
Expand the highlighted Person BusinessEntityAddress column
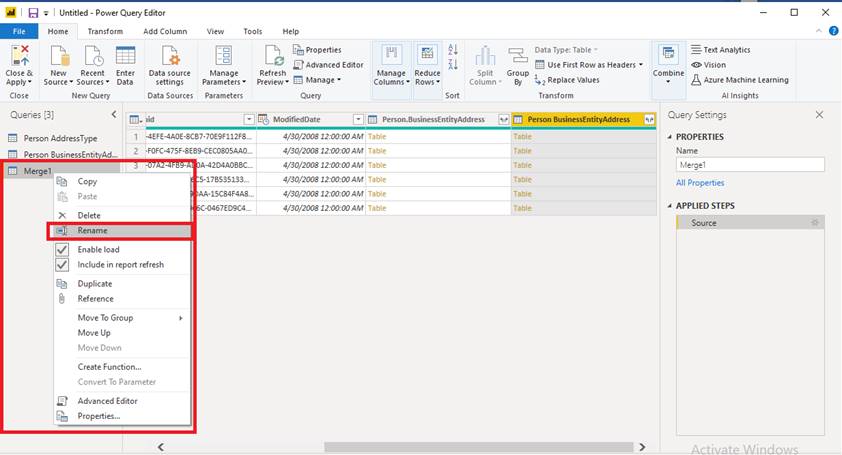[649, 119]
